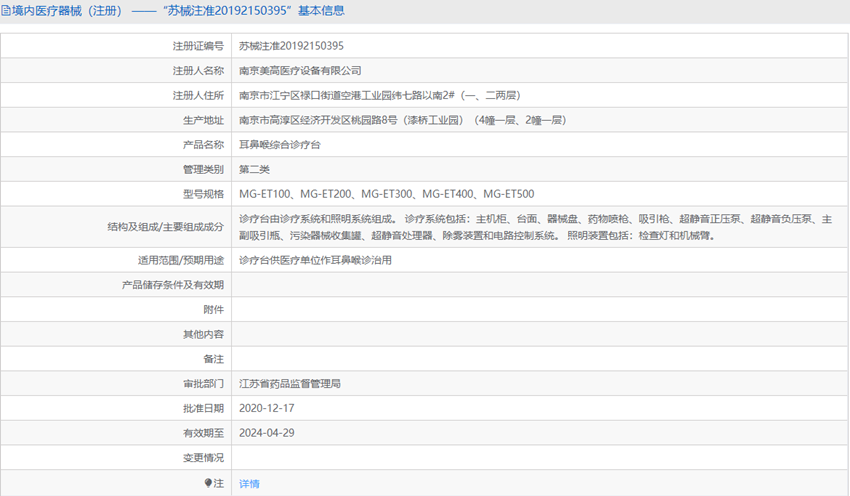850x496 pixels.
Task: Click the document icon beside 境内医疗器械 title
Action: [5, 11]
